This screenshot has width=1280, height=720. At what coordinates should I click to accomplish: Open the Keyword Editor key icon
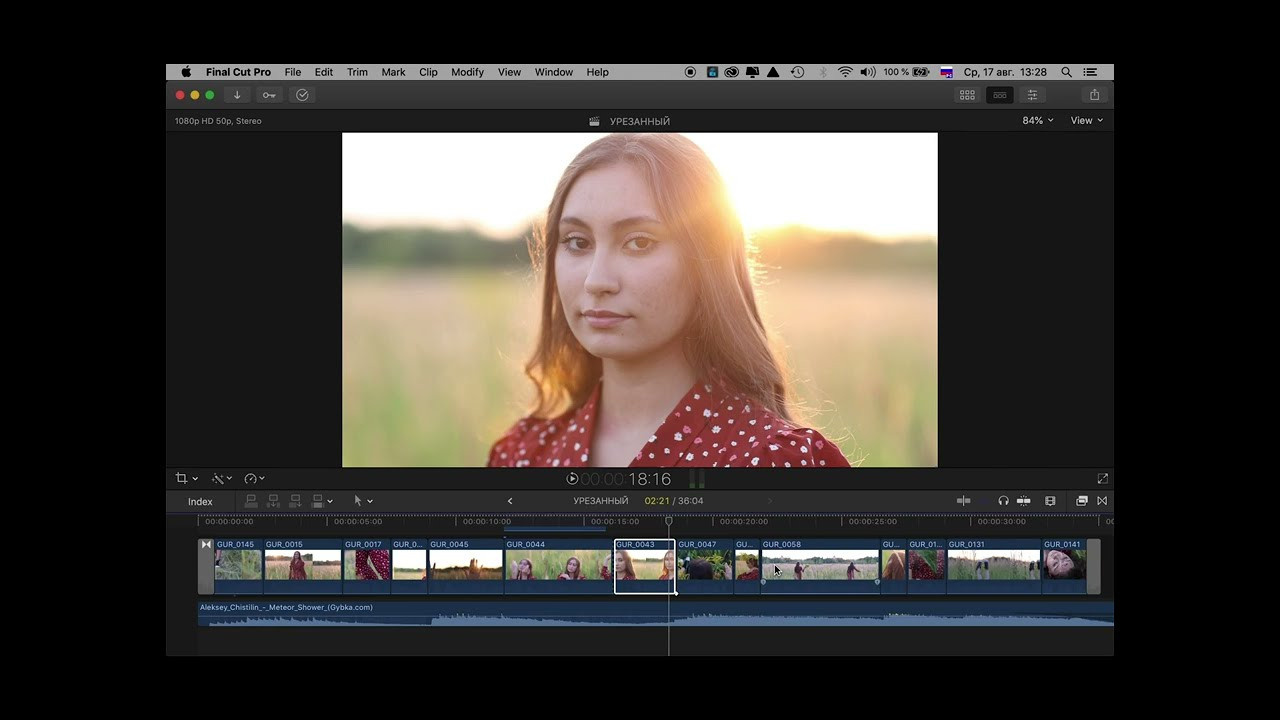click(269, 95)
